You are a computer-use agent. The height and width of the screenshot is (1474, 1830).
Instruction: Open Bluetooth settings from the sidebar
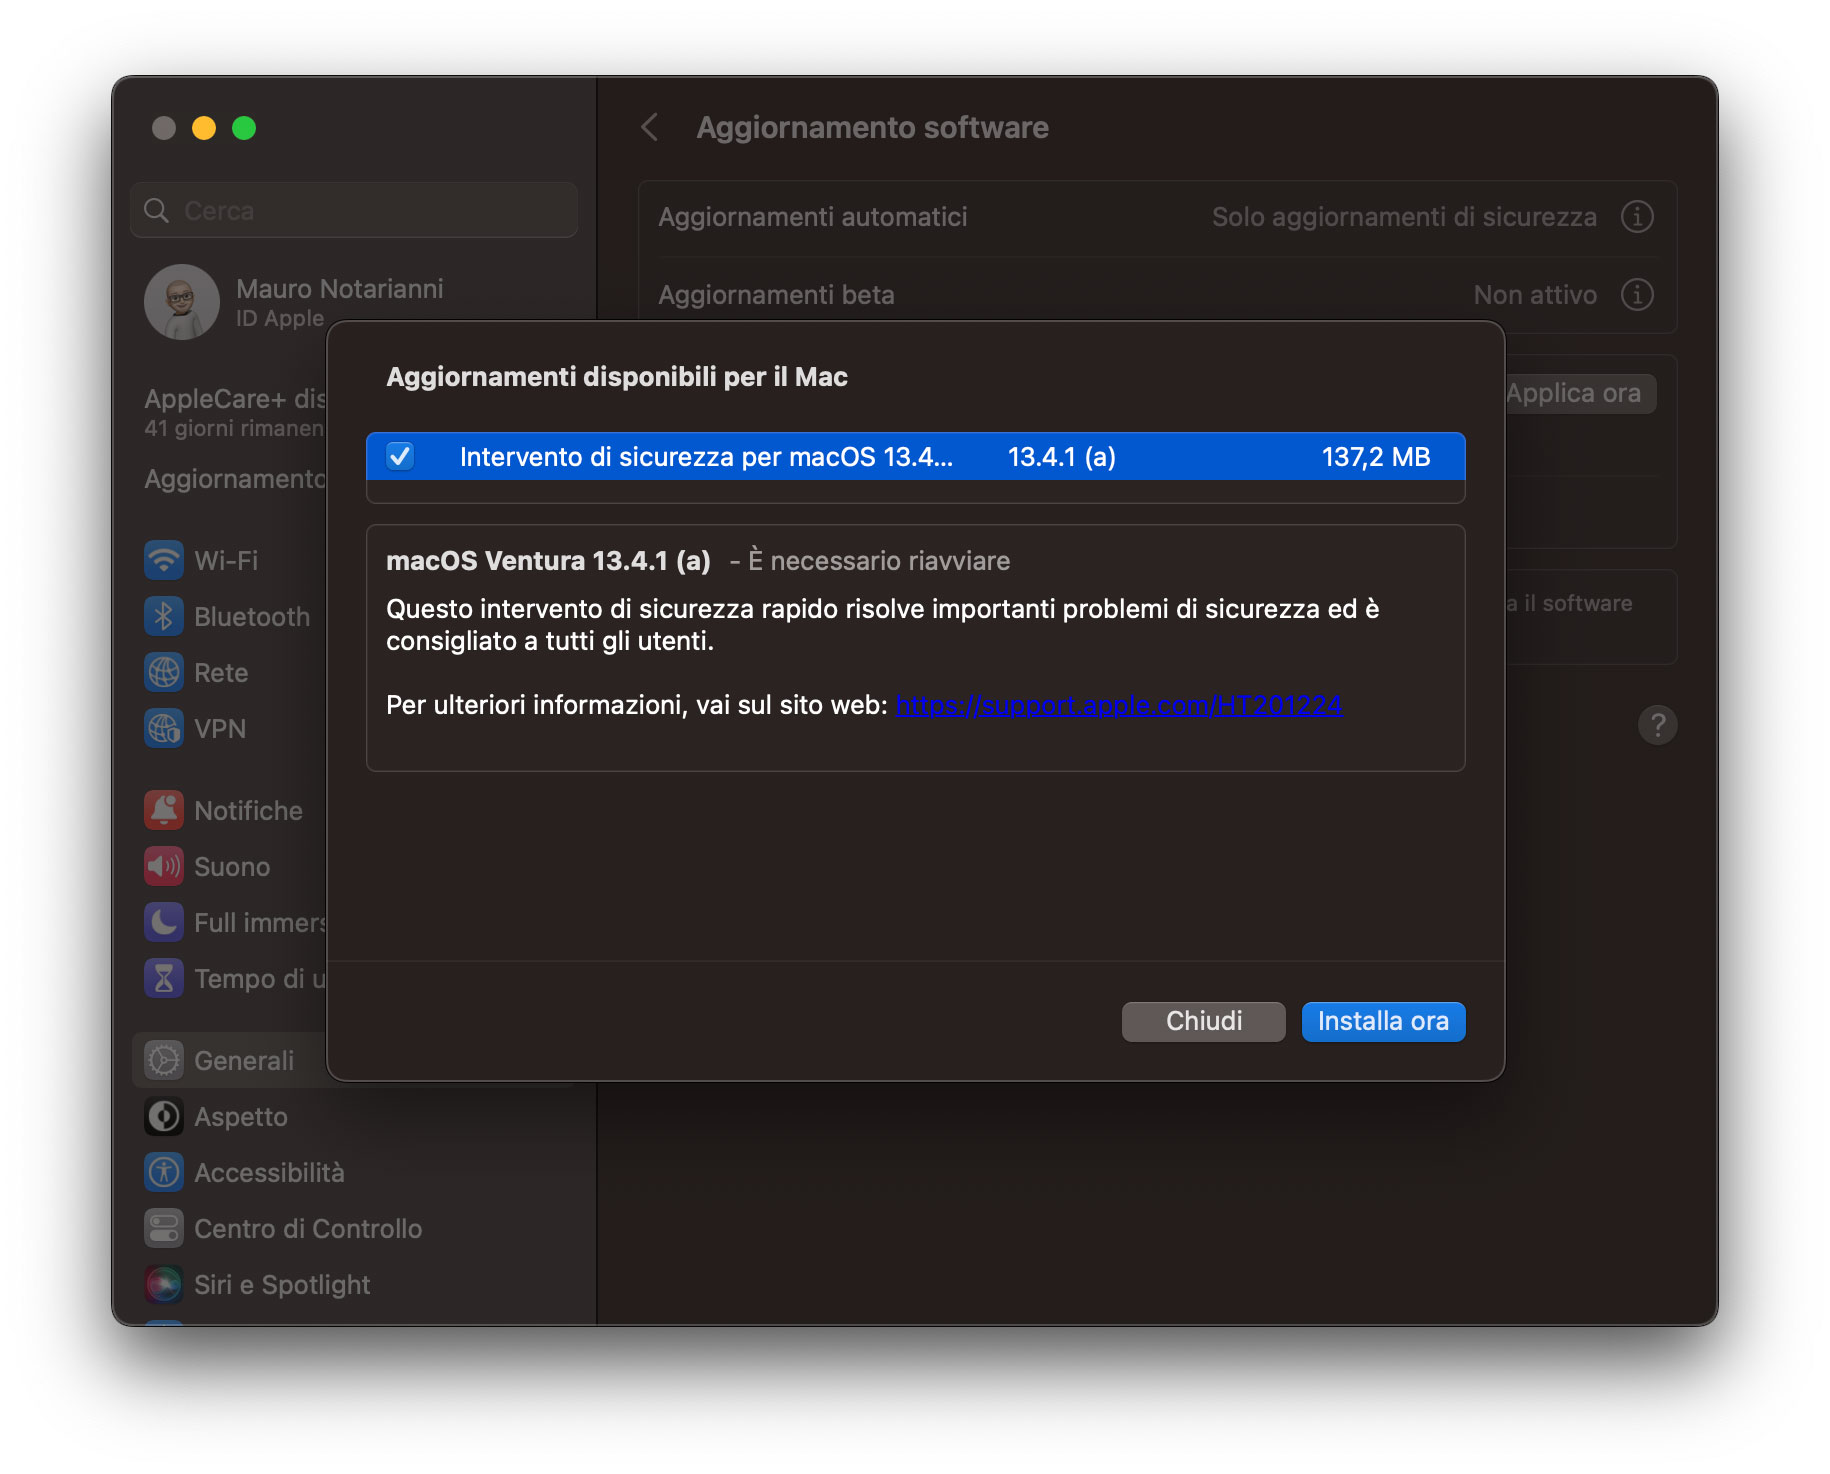(164, 616)
